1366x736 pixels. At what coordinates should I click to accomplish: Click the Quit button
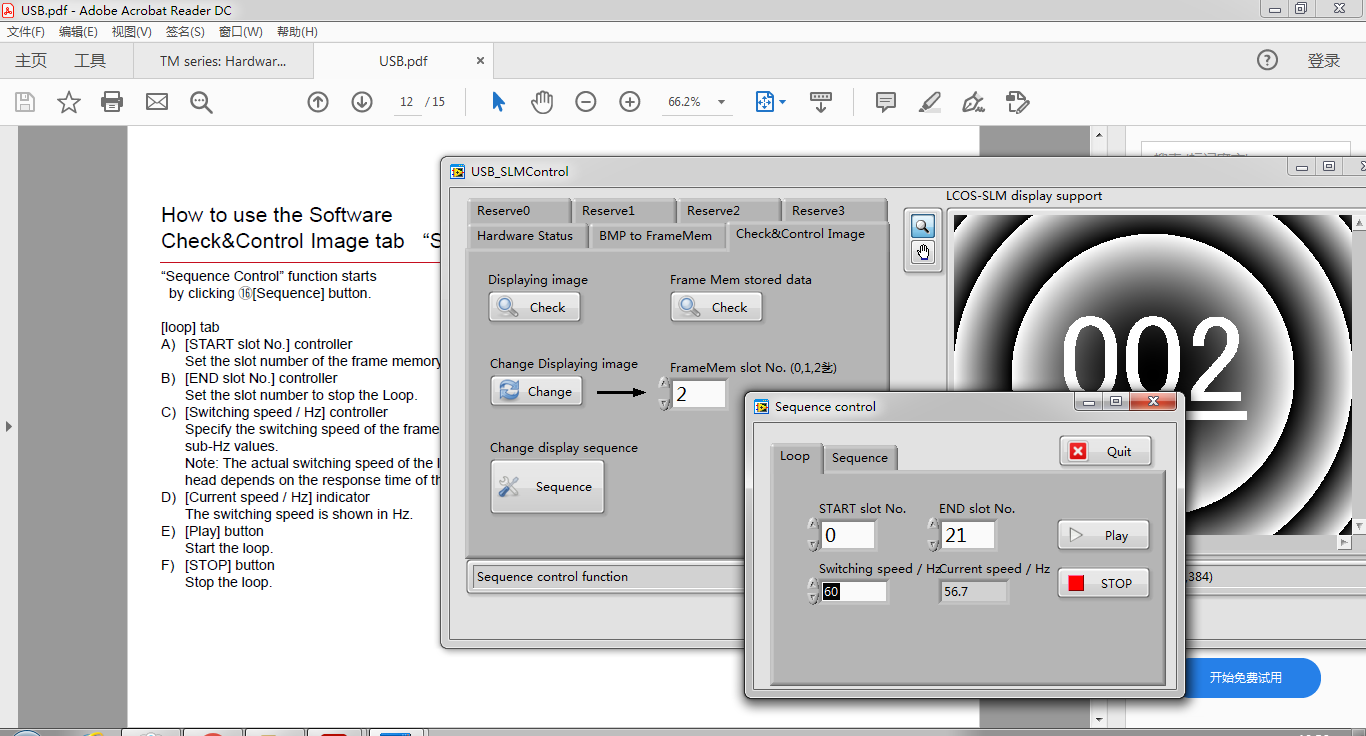tap(1105, 451)
